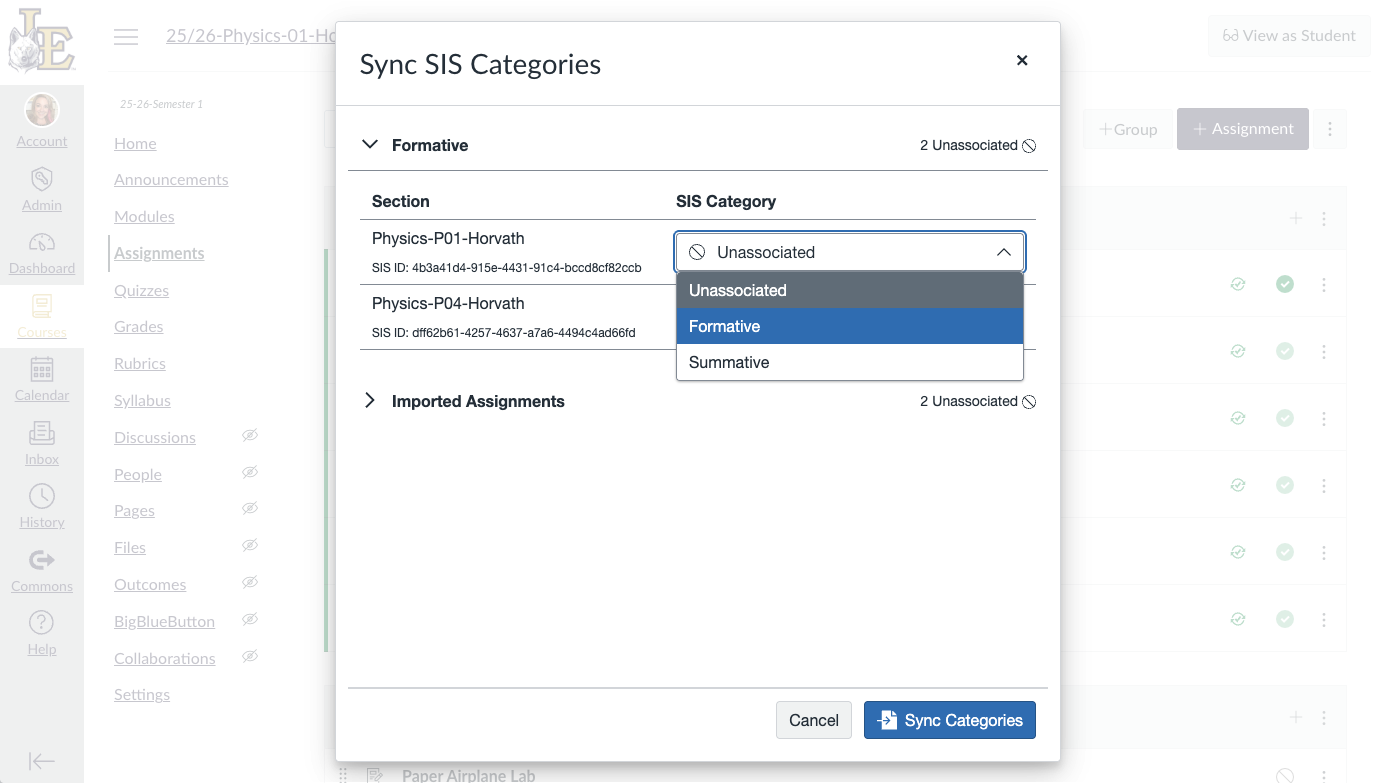Open the Courses book icon

pyautogui.click(x=42, y=306)
